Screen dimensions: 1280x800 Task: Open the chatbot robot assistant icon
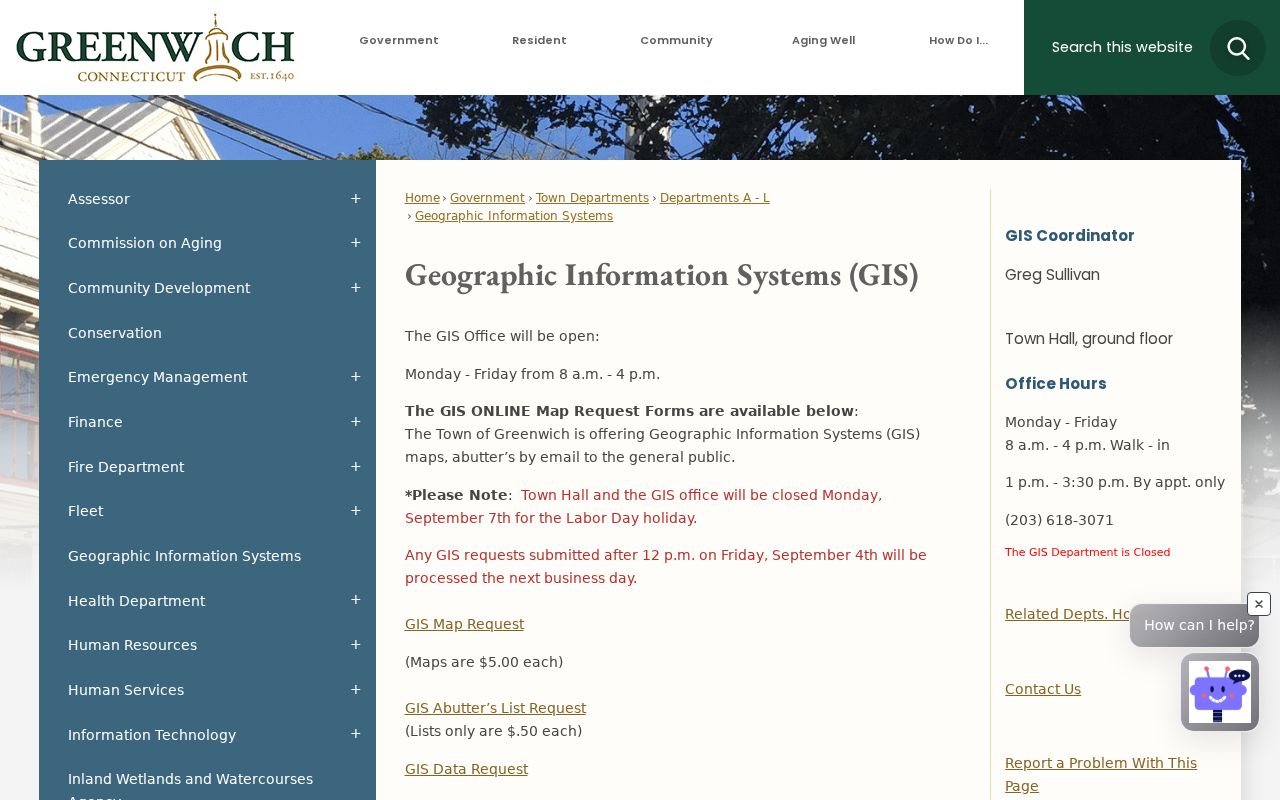click(x=1220, y=692)
